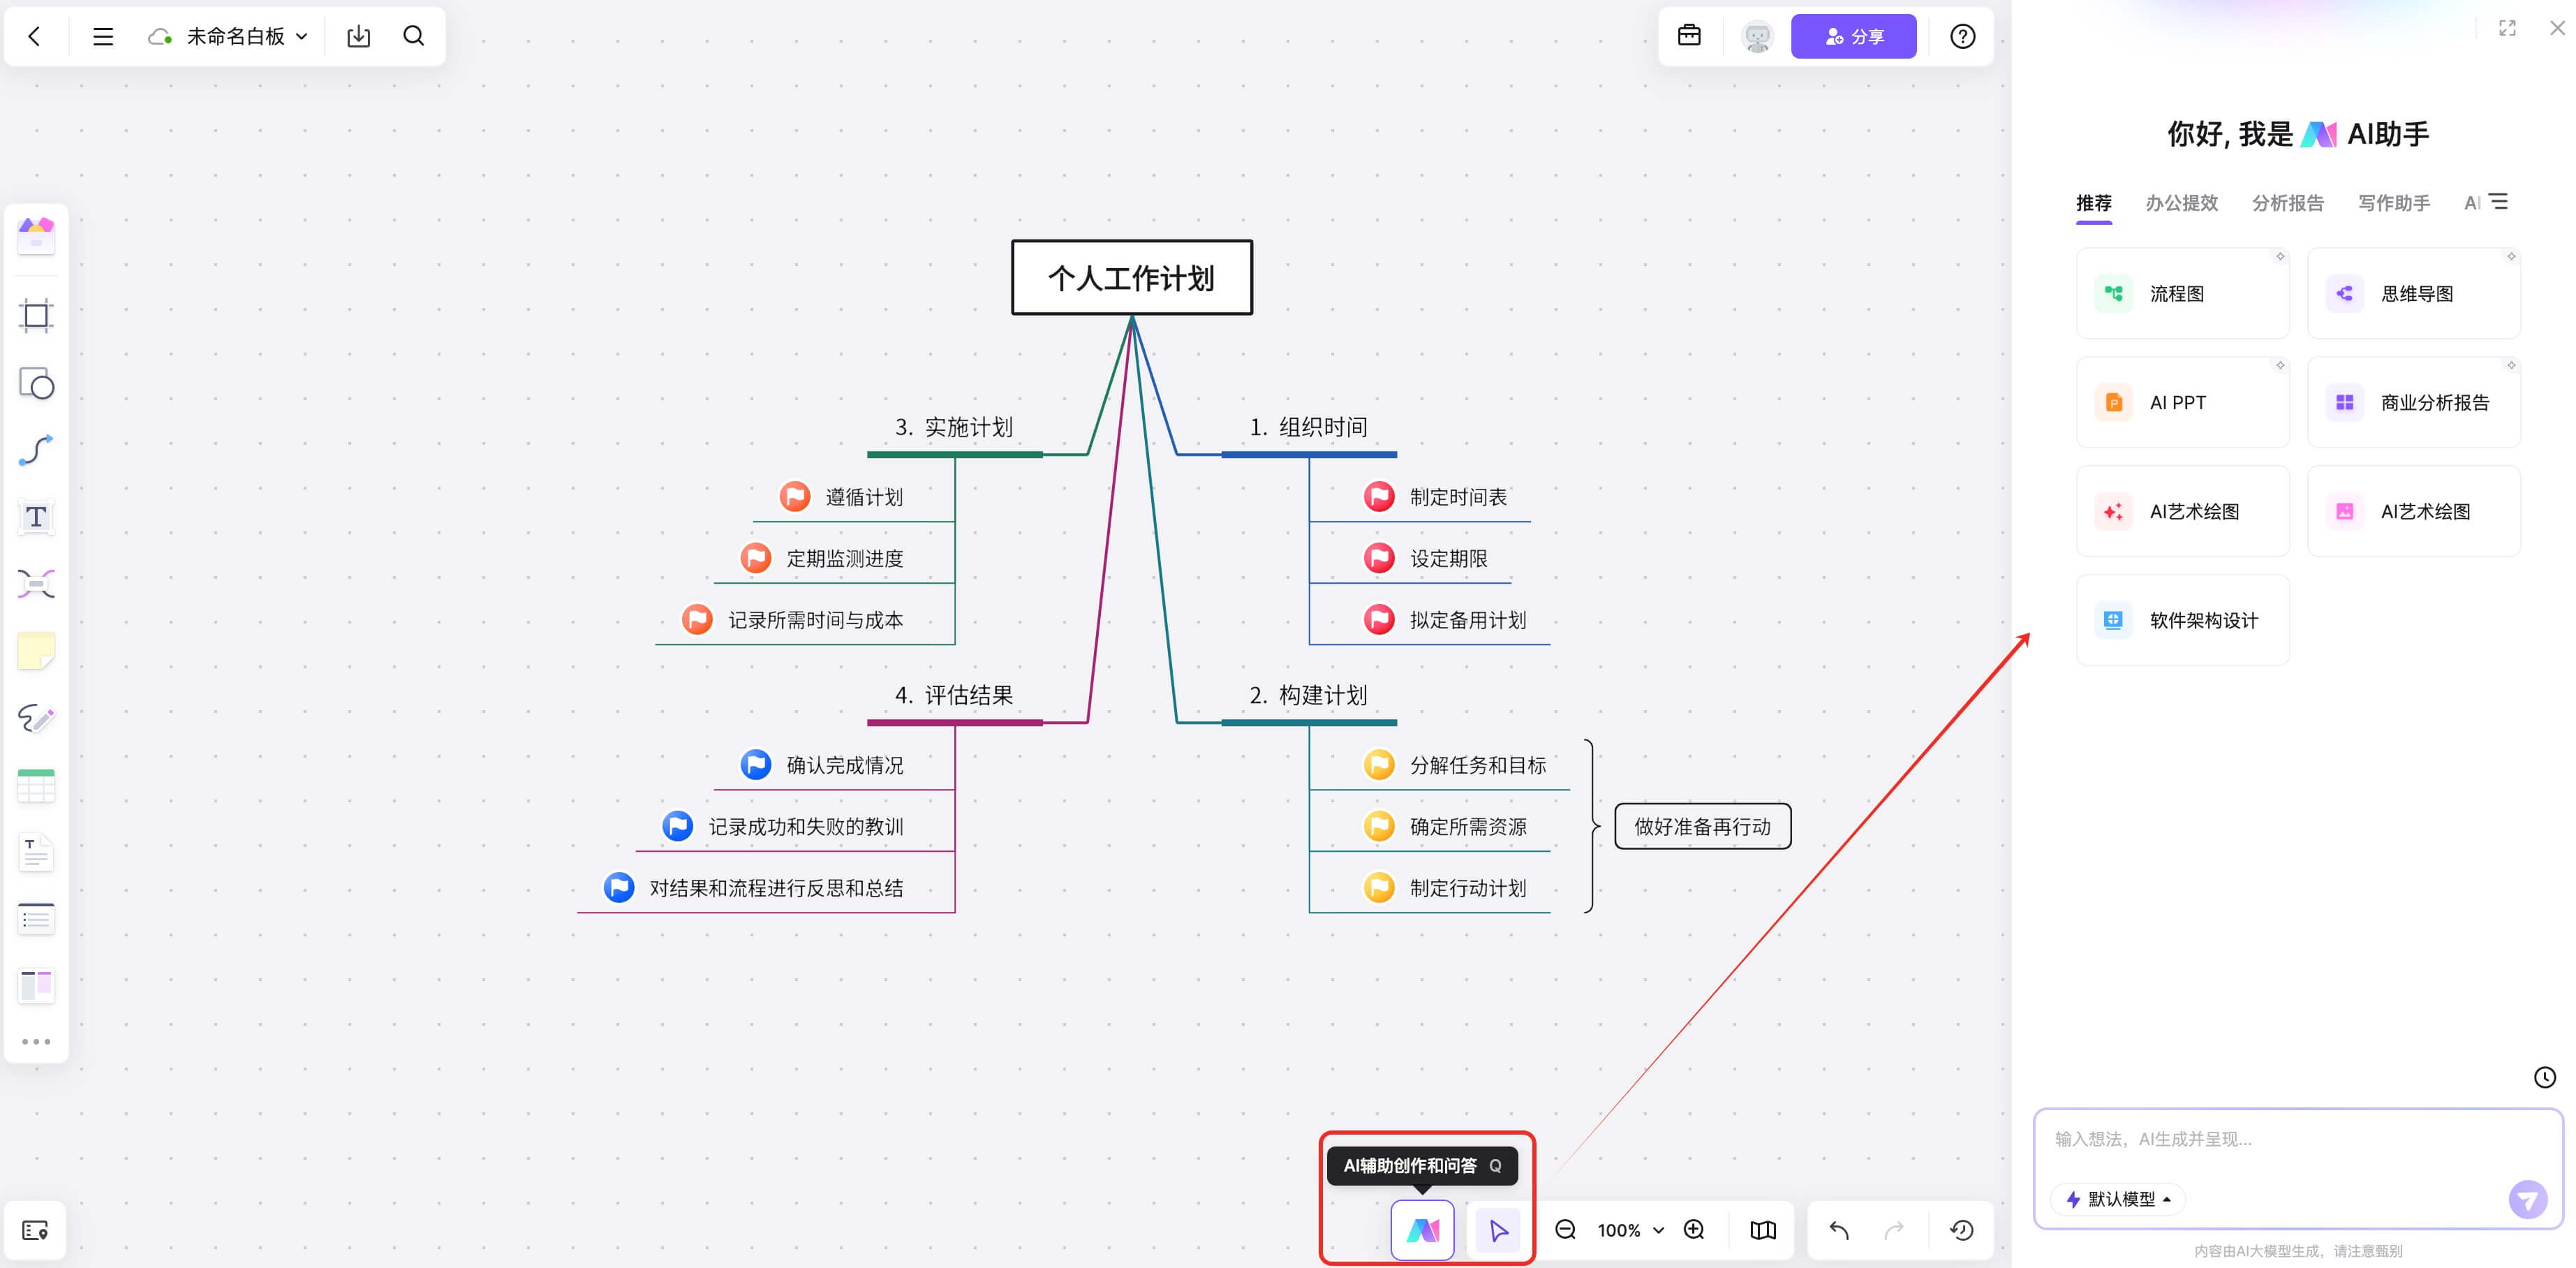Click the blue flag beside 确认完成情况
Image resolution: width=2576 pixels, height=1268 pixels.
click(x=755, y=765)
